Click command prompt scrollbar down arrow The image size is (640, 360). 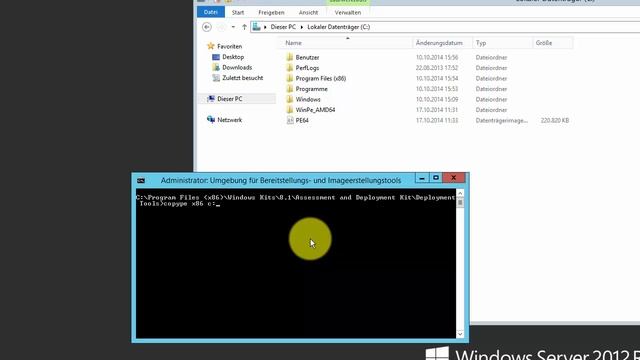tap(460, 334)
